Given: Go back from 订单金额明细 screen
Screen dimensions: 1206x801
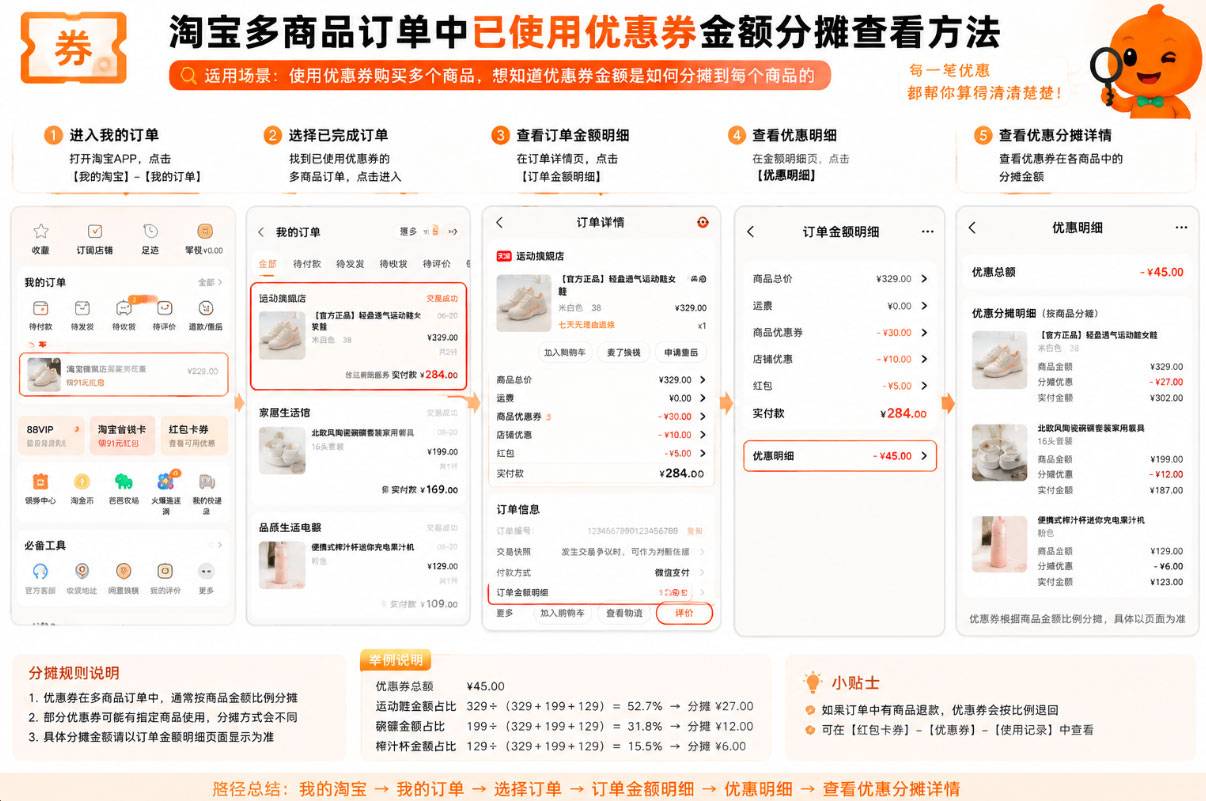Looking at the screenshot, I should coord(751,231).
